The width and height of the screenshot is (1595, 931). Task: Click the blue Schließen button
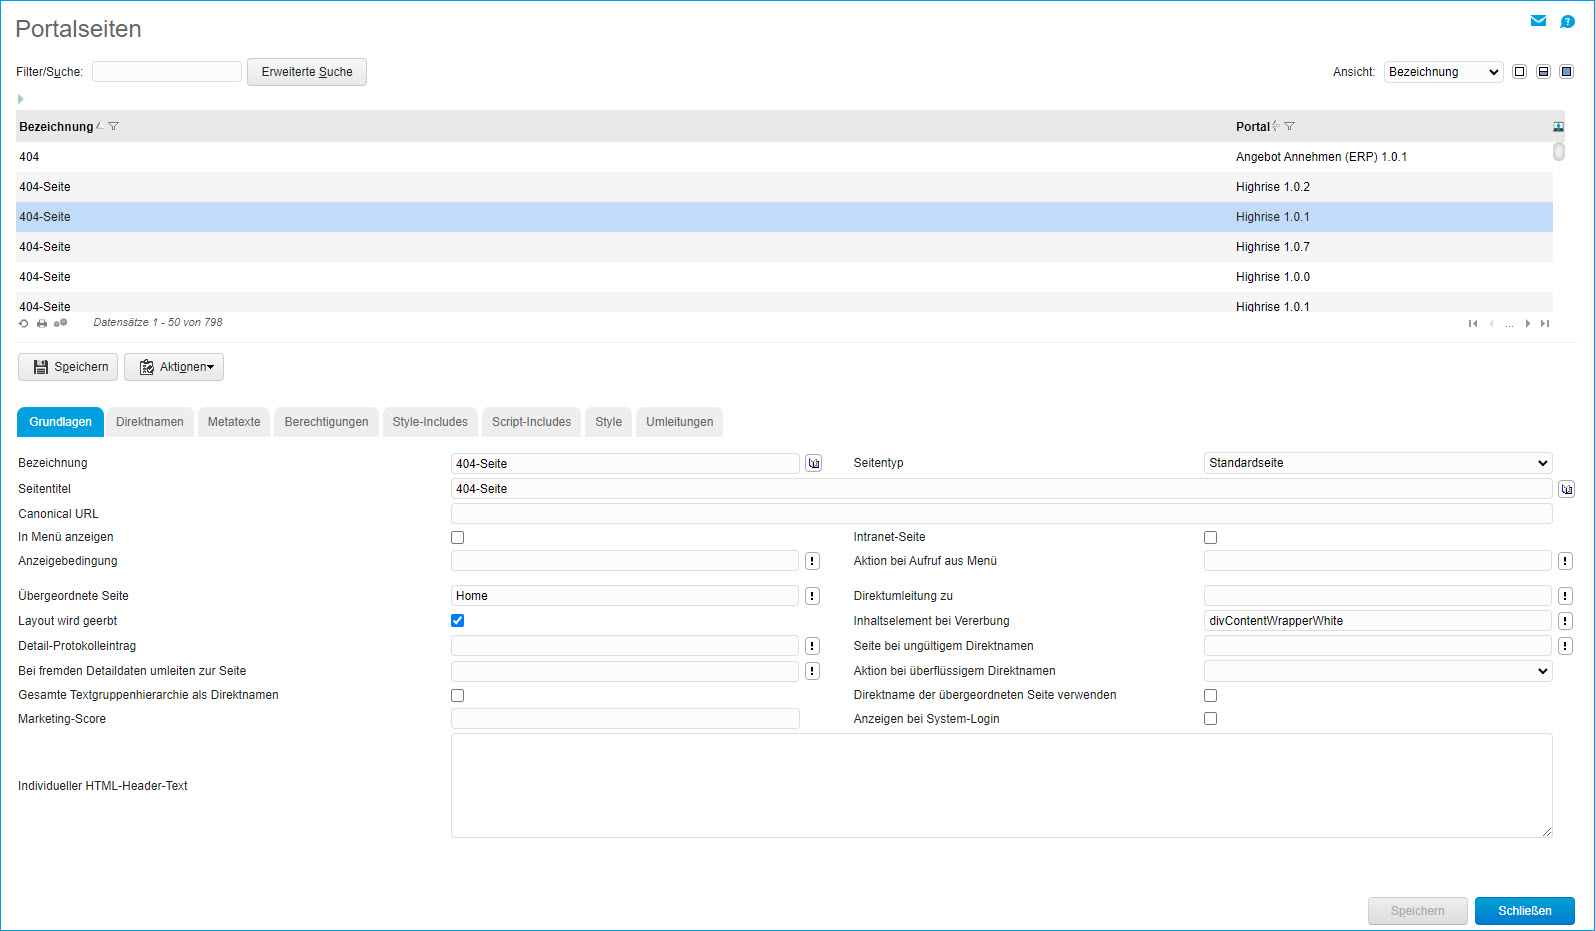[x=1524, y=911]
